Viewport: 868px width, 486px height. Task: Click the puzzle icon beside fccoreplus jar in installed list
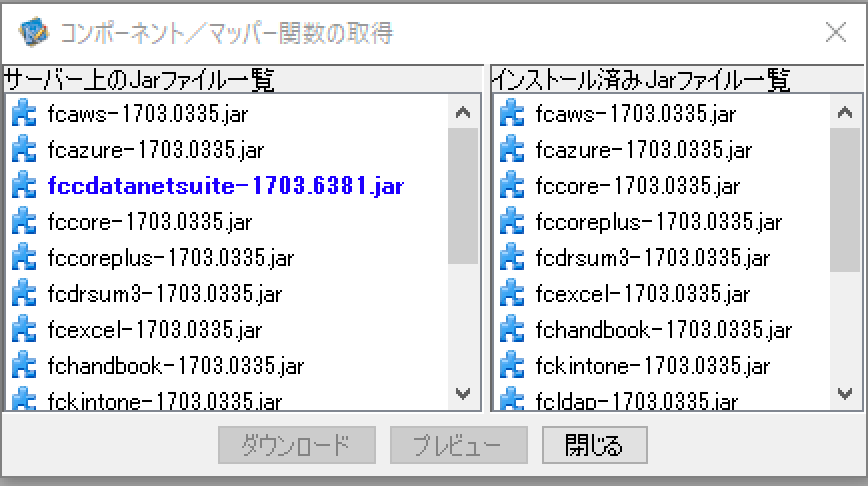pyautogui.click(x=512, y=221)
